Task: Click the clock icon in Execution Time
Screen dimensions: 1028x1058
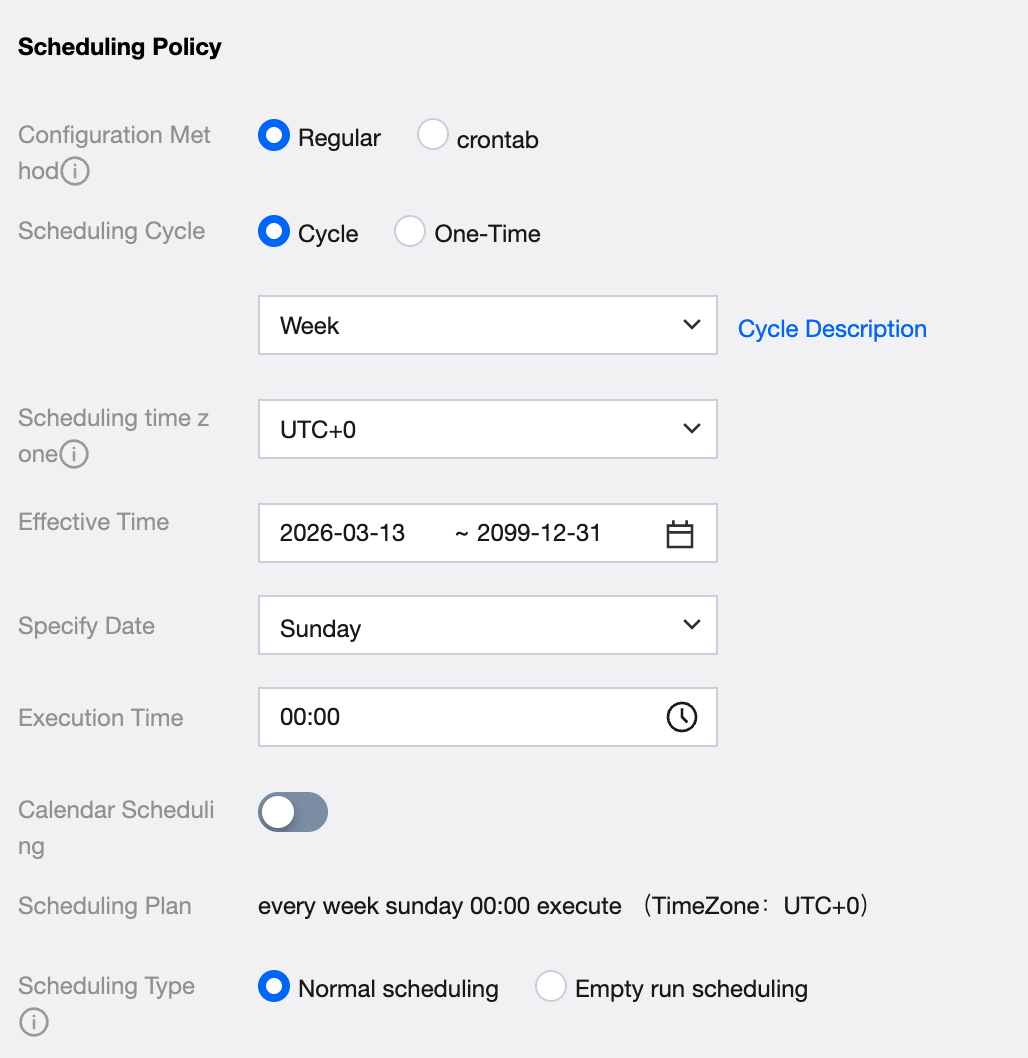Action: point(681,717)
